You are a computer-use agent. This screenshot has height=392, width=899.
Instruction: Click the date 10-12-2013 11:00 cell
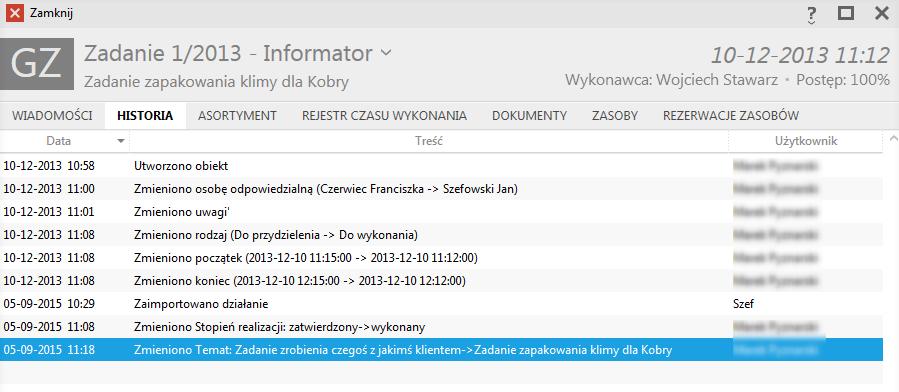coord(49,189)
